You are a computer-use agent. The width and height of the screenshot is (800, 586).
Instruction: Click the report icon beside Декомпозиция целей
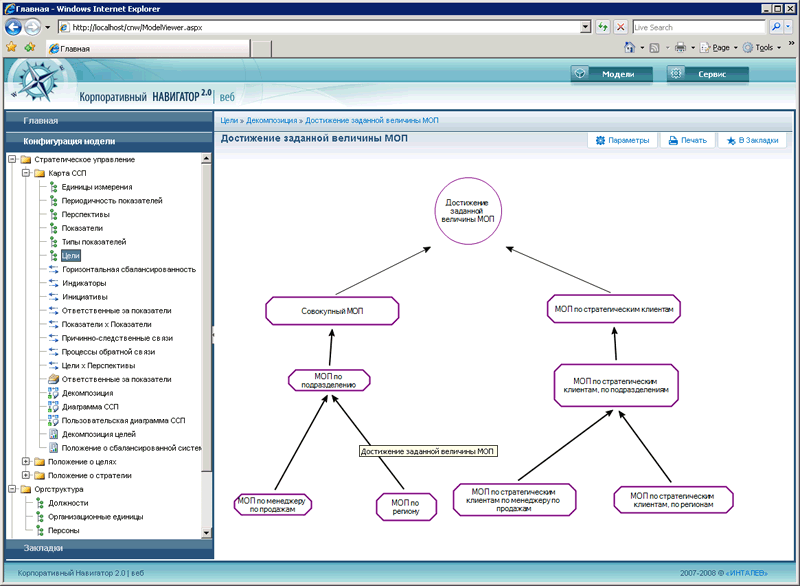click(x=53, y=434)
